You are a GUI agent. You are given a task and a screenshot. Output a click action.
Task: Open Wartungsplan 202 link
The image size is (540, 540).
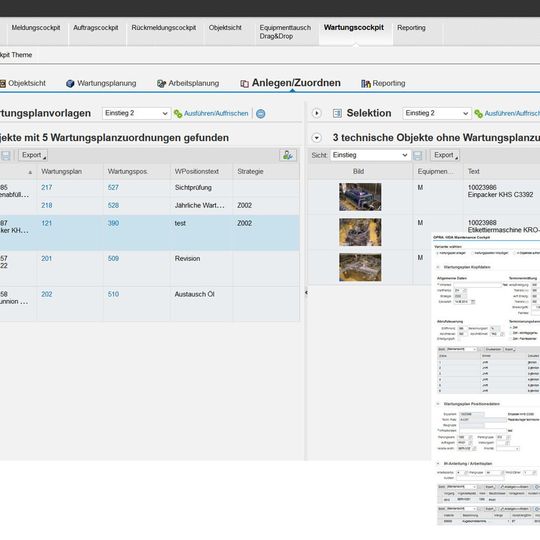tap(46, 295)
